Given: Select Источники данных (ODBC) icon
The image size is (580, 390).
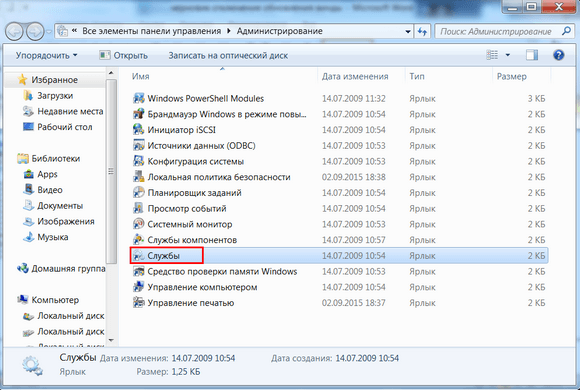Looking at the screenshot, I should pos(139,145).
